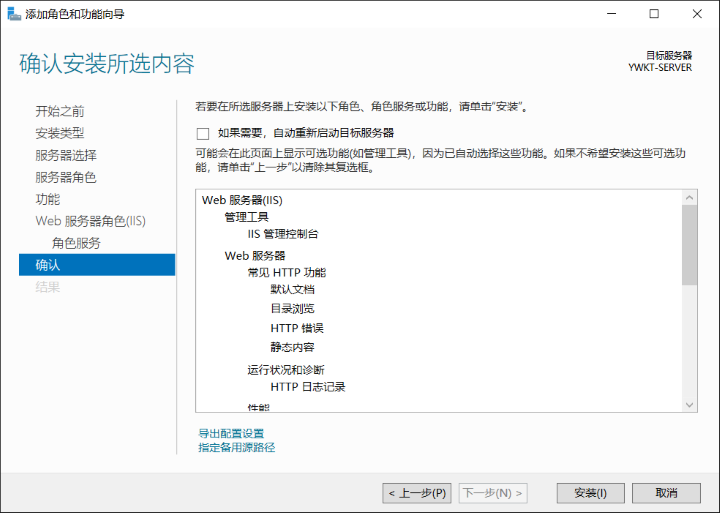720x513 pixels.
Task: Open 指定备用源路径 link
Action: coord(236,447)
